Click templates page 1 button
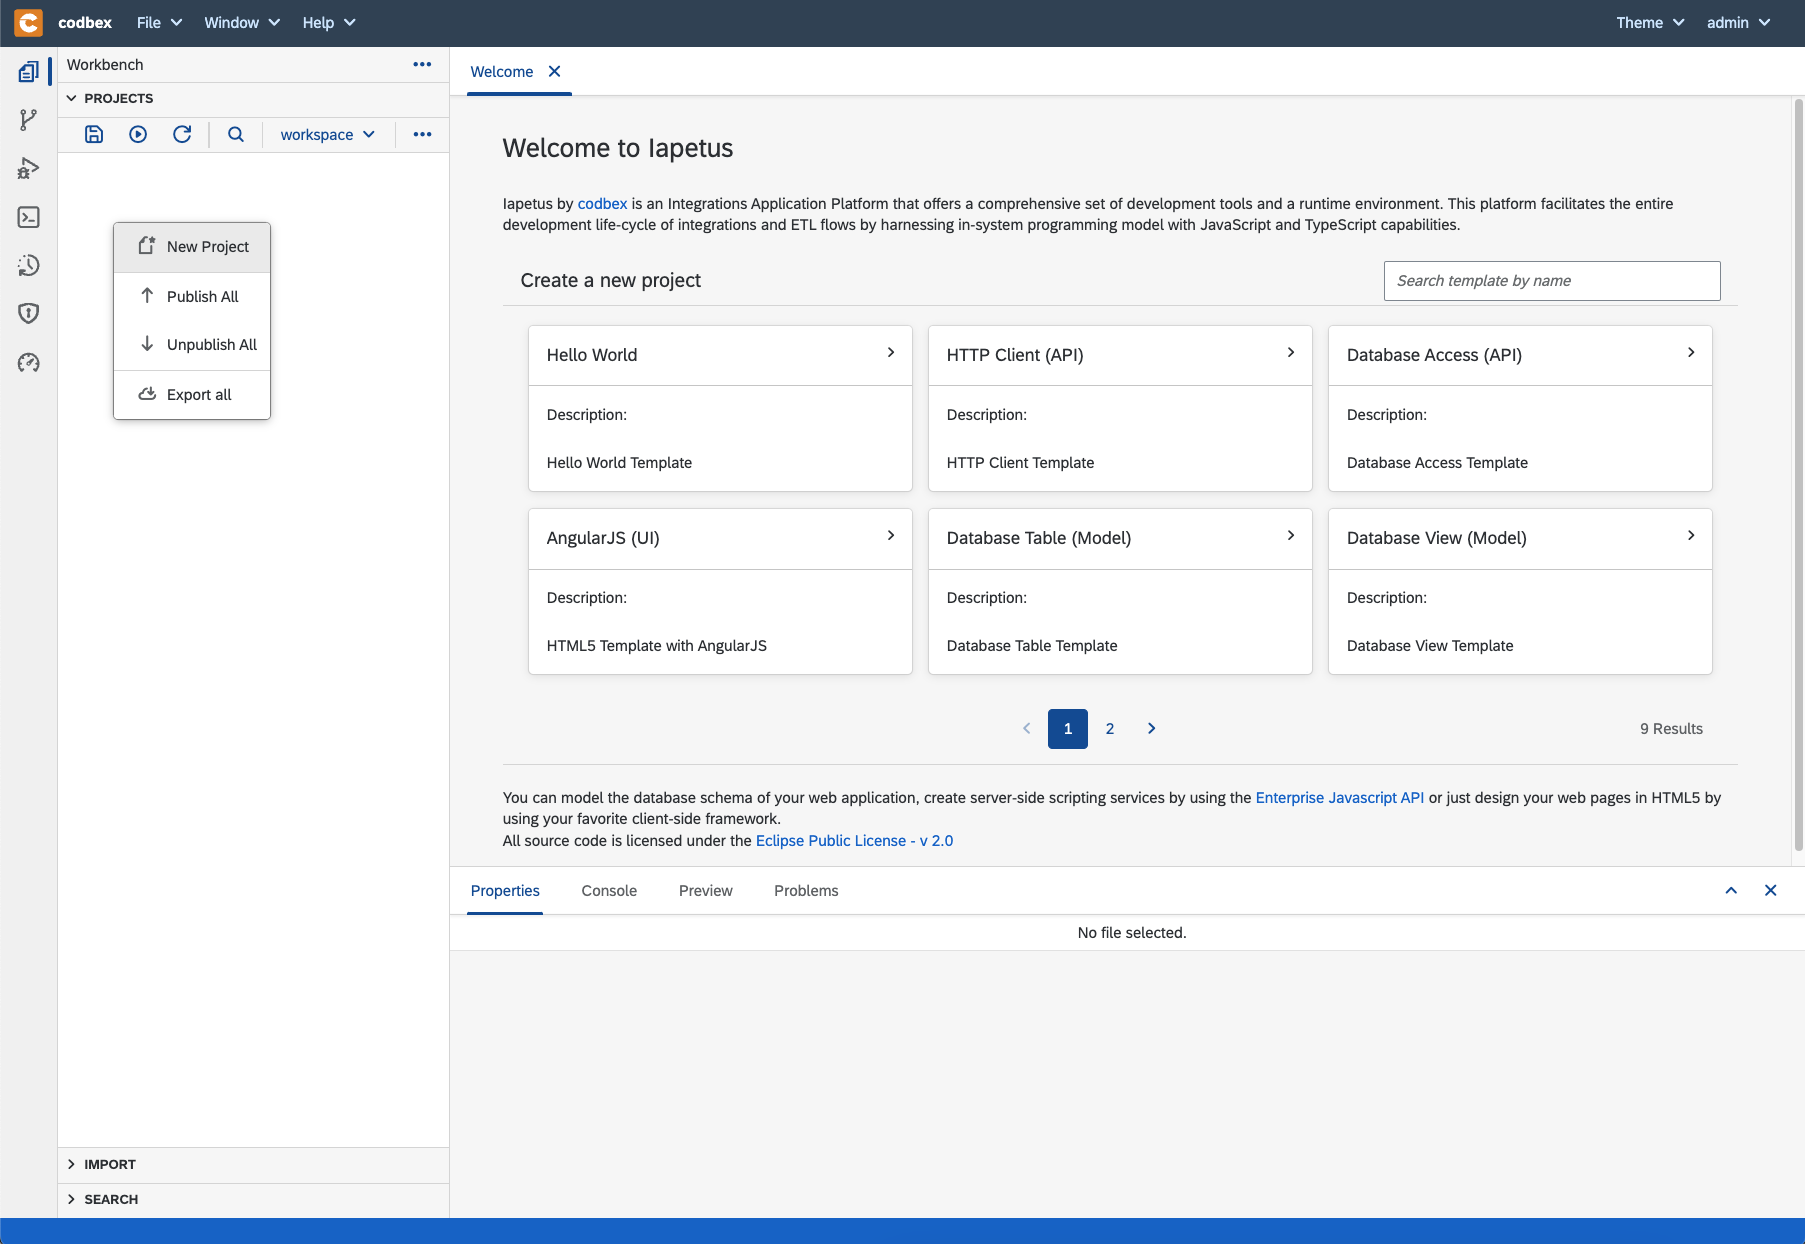 pyautogui.click(x=1068, y=728)
